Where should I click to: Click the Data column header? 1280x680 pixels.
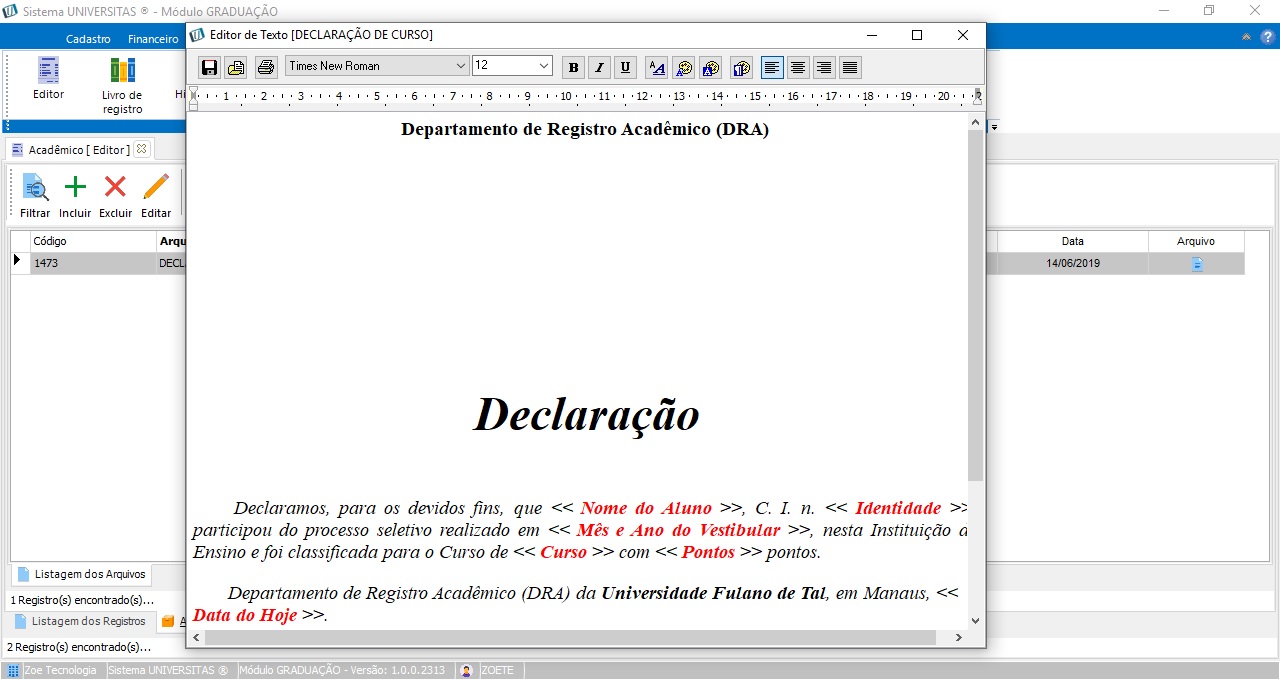point(1072,241)
